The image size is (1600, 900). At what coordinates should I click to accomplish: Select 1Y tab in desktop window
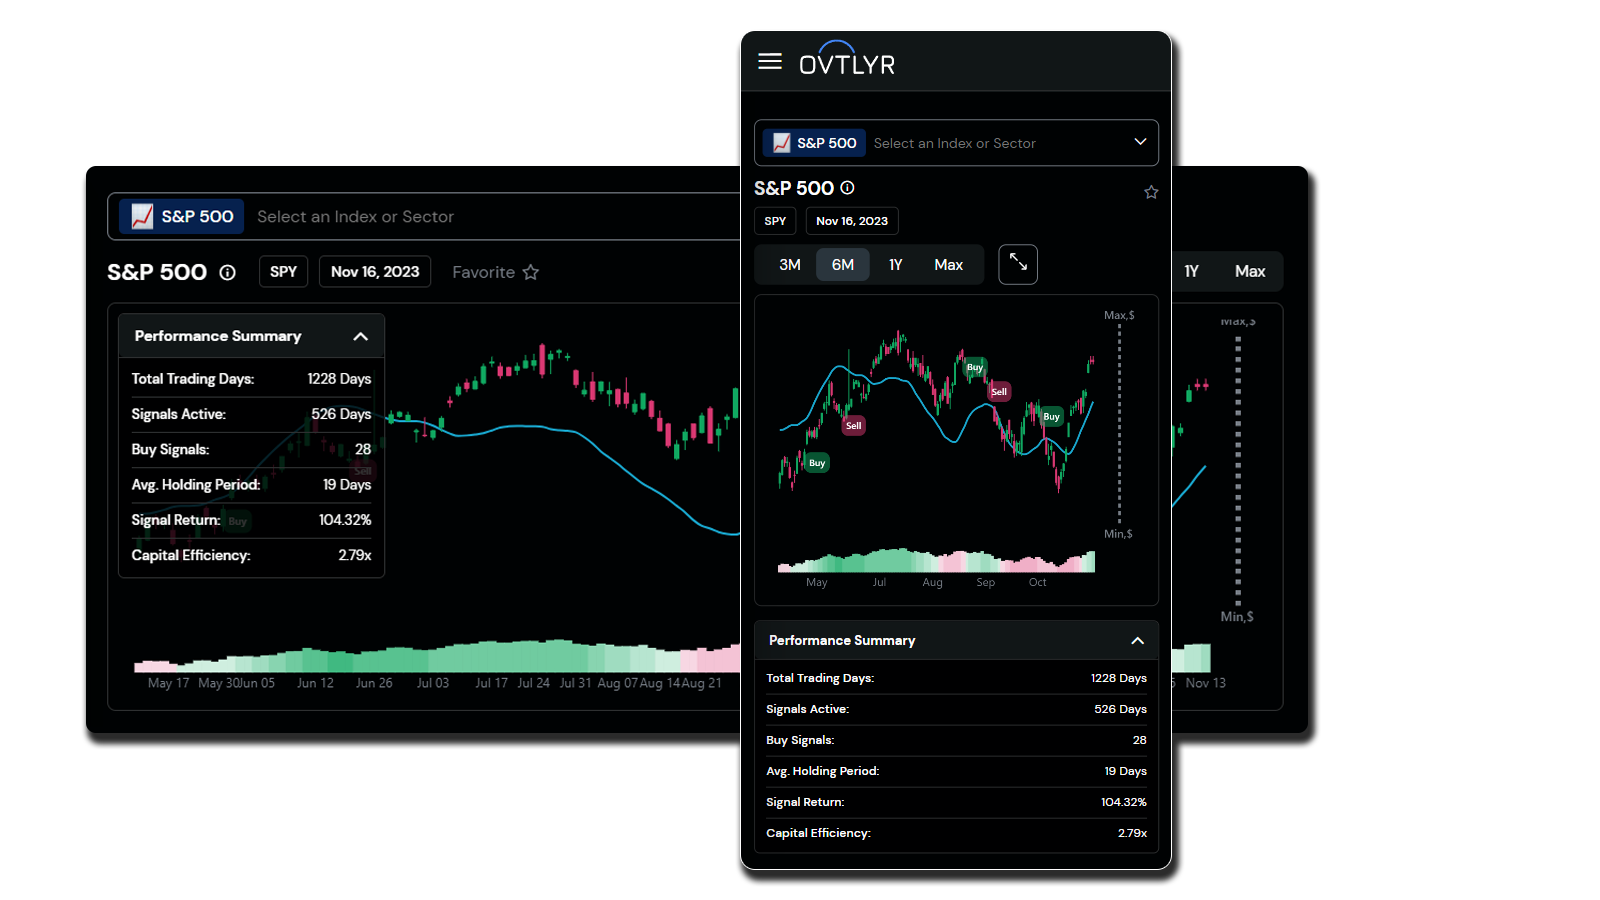1192,272
